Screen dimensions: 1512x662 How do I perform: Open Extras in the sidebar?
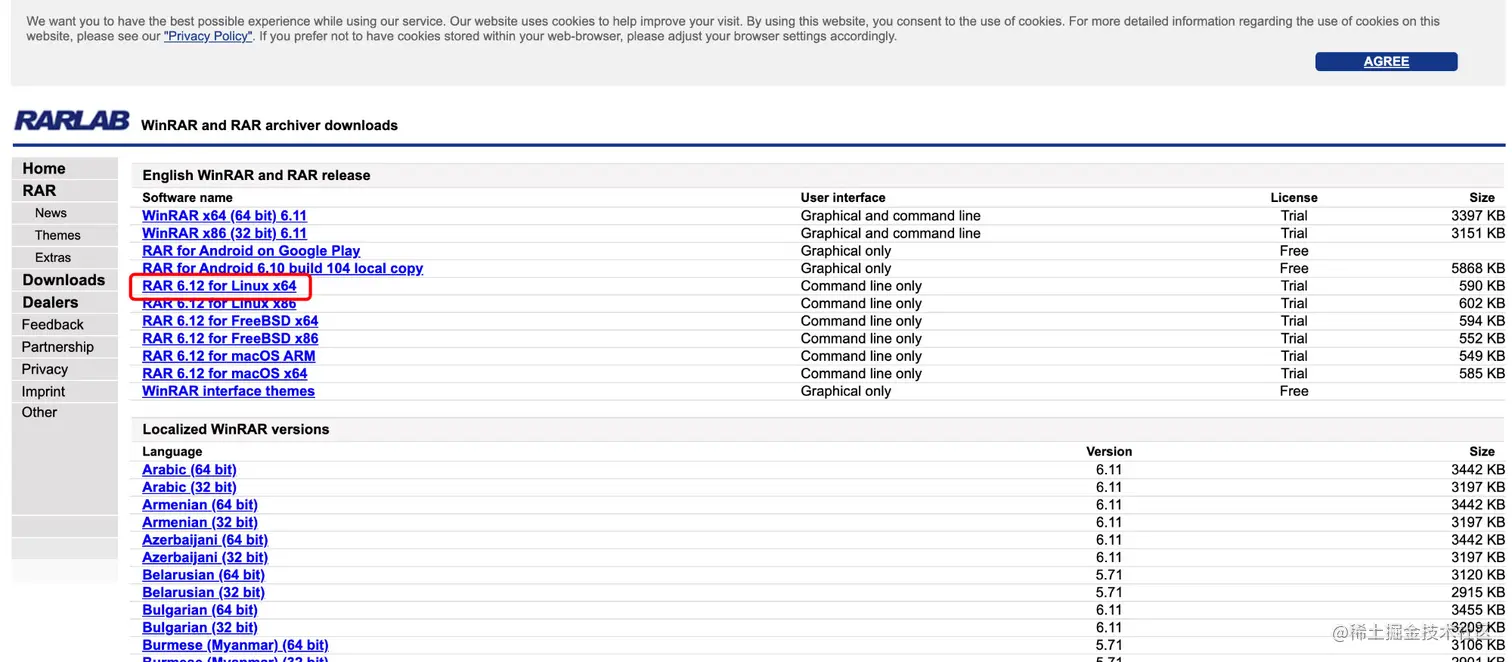[x=53, y=257]
